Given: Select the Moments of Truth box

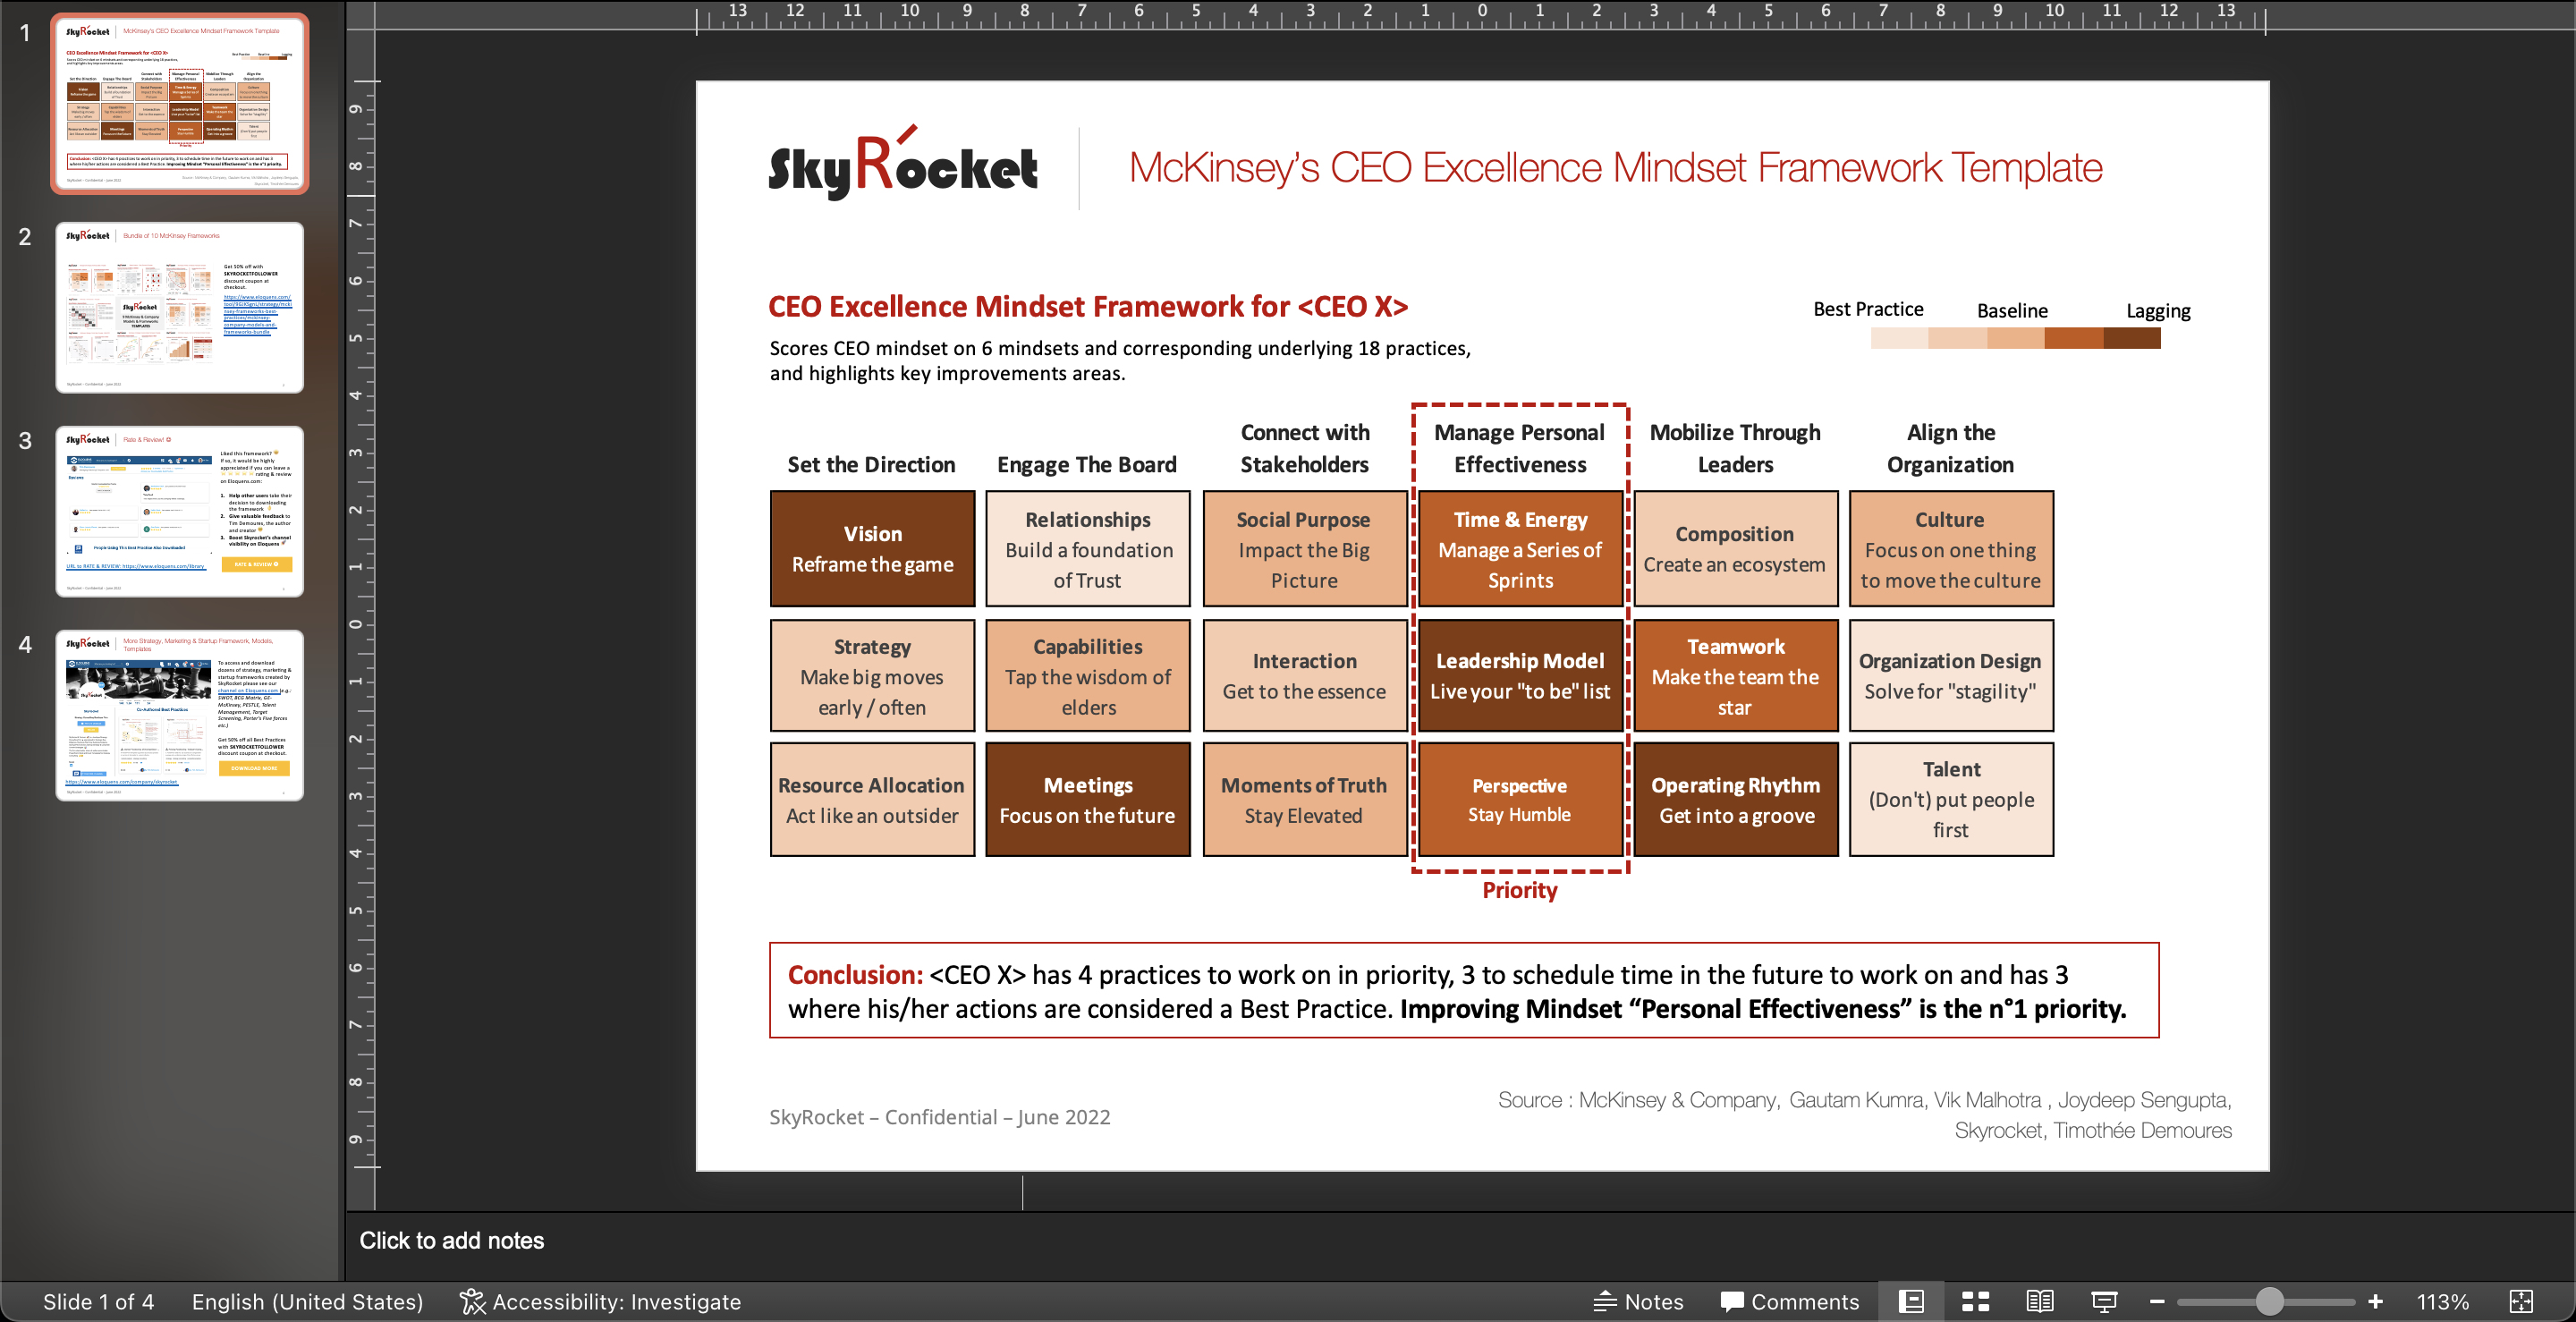Looking at the screenshot, I should 1303,799.
